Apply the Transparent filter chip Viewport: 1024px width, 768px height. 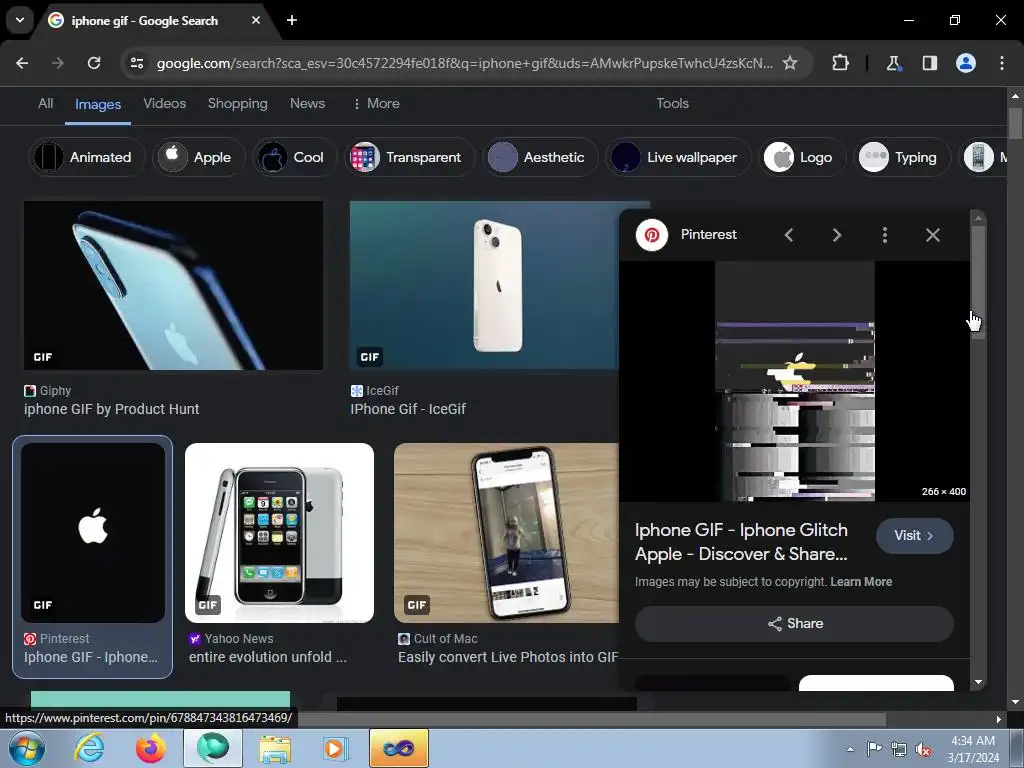pos(409,157)
